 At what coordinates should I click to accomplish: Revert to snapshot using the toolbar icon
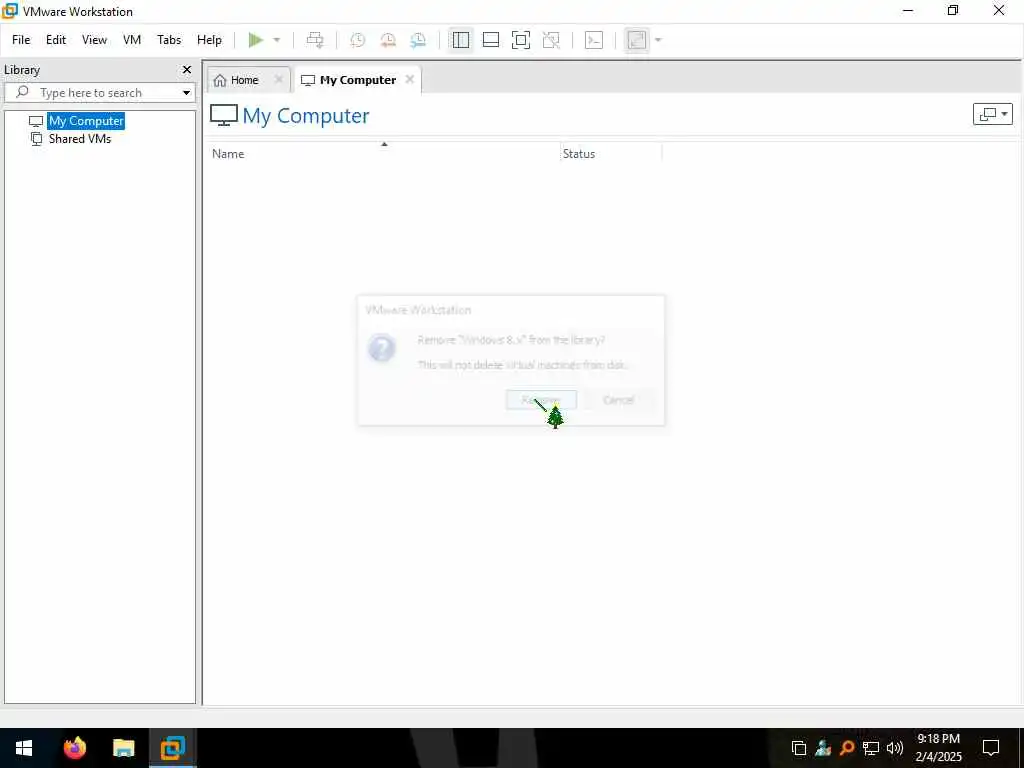[x=388, y=40]
